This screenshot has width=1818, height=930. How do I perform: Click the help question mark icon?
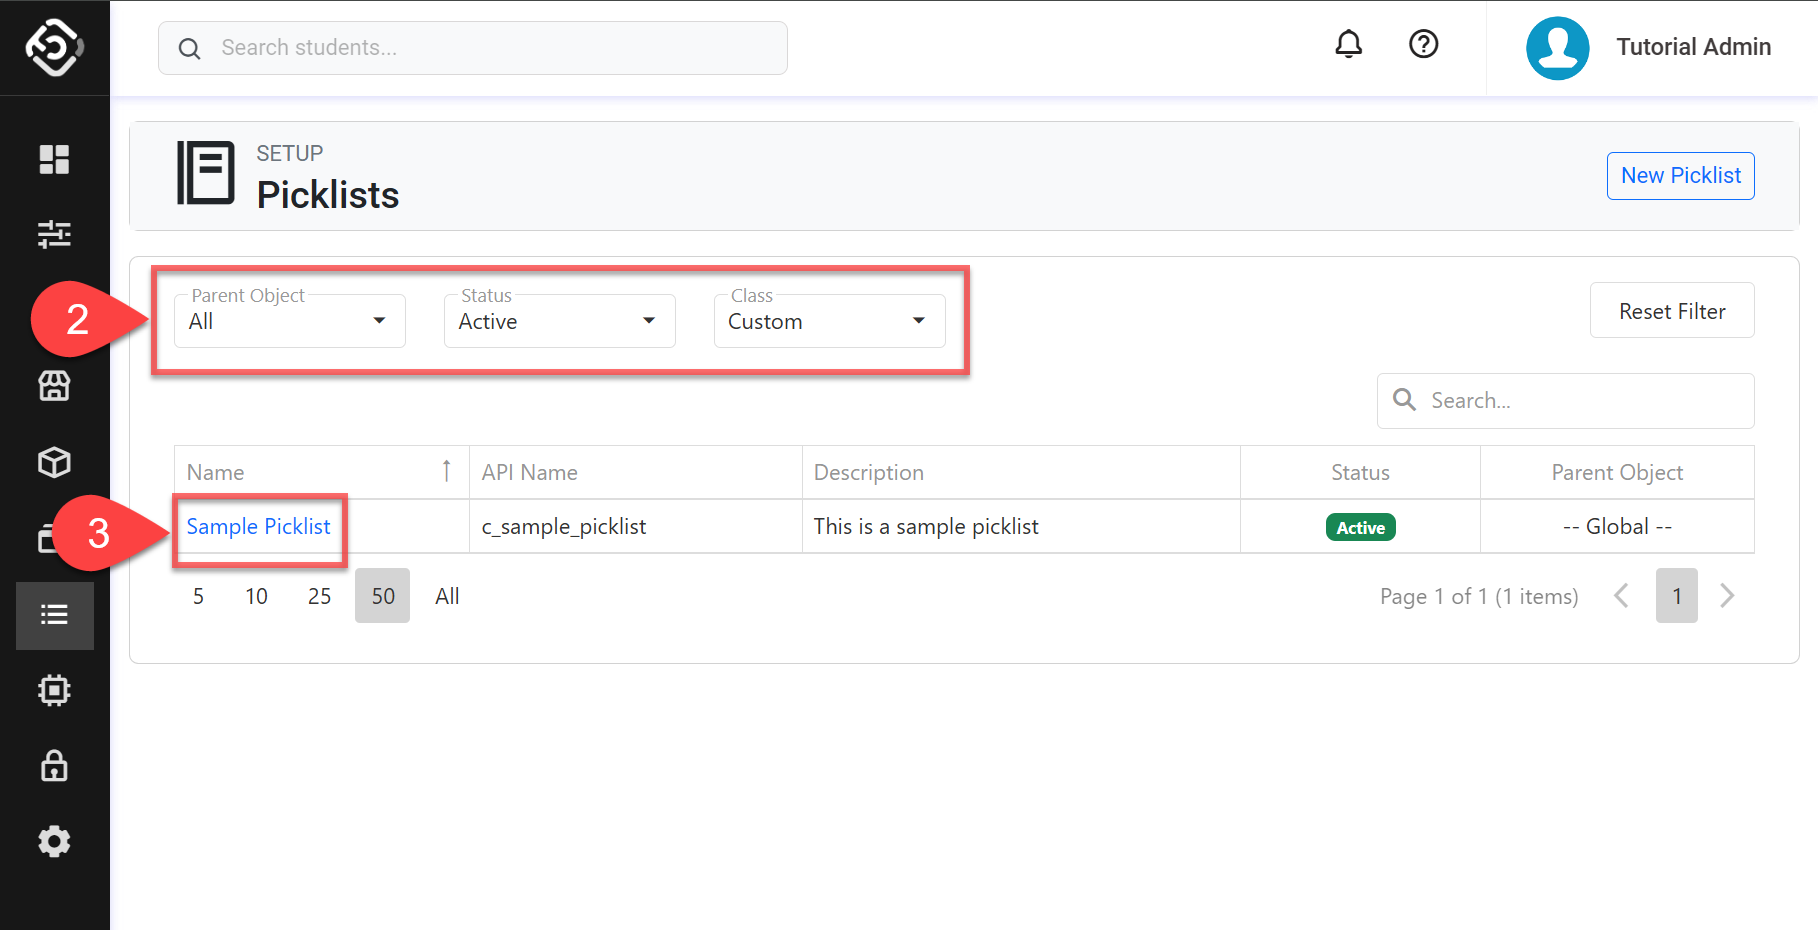(1423, 45)
